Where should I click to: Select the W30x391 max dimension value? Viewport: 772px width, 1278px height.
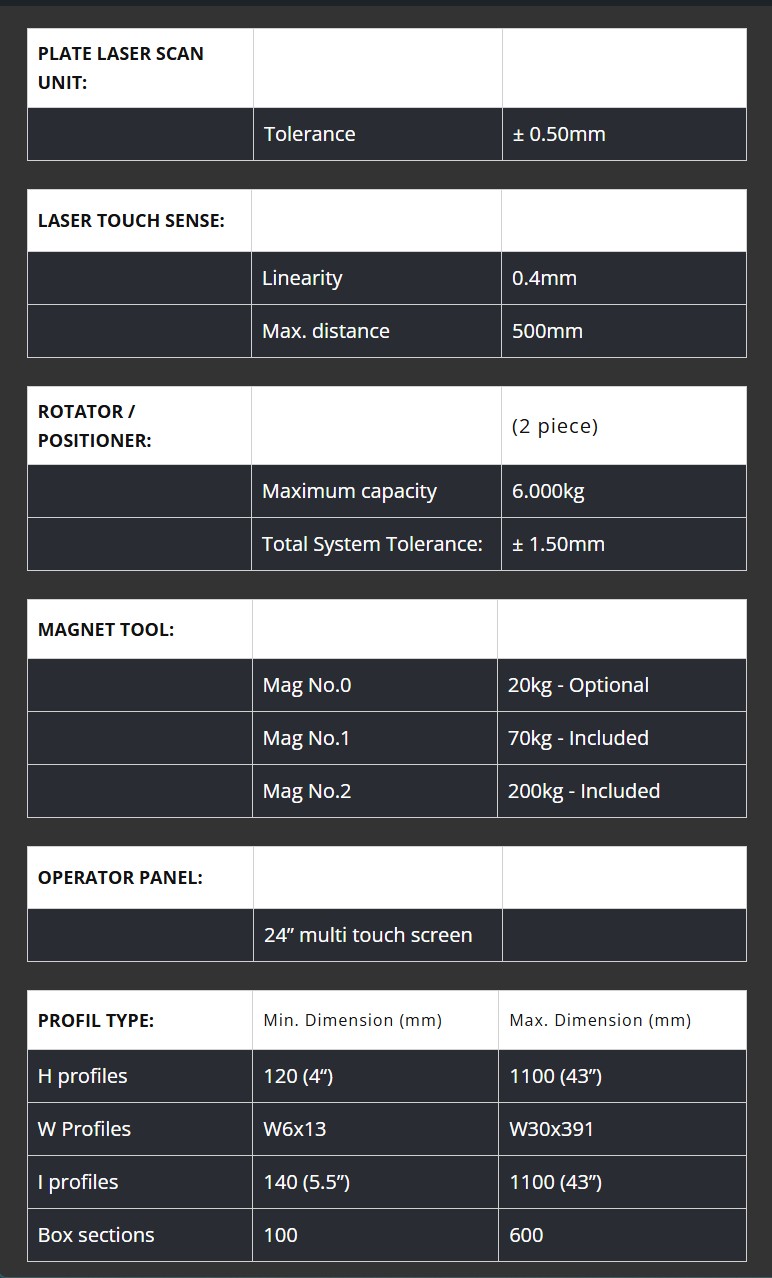coord(551,1129)
